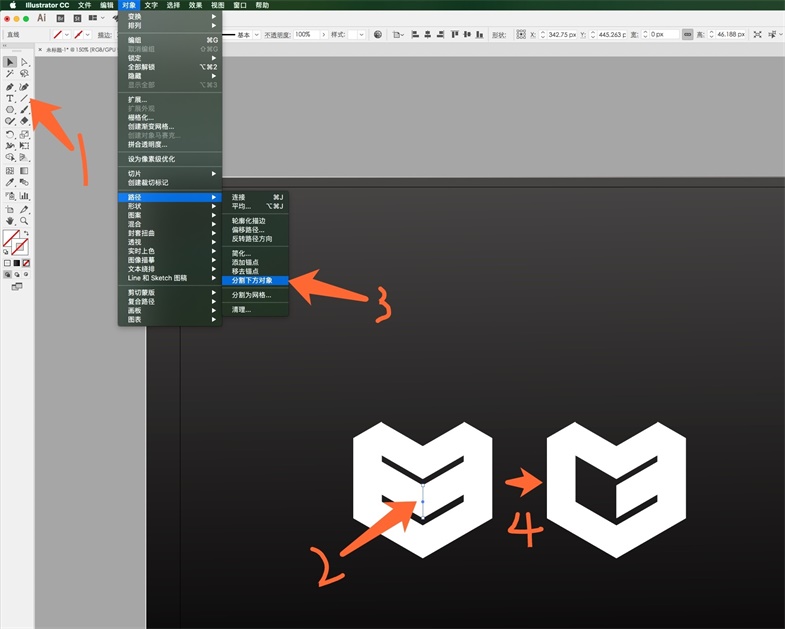Select the Rotate tool

pyautogui.click(x=10, y=134)
